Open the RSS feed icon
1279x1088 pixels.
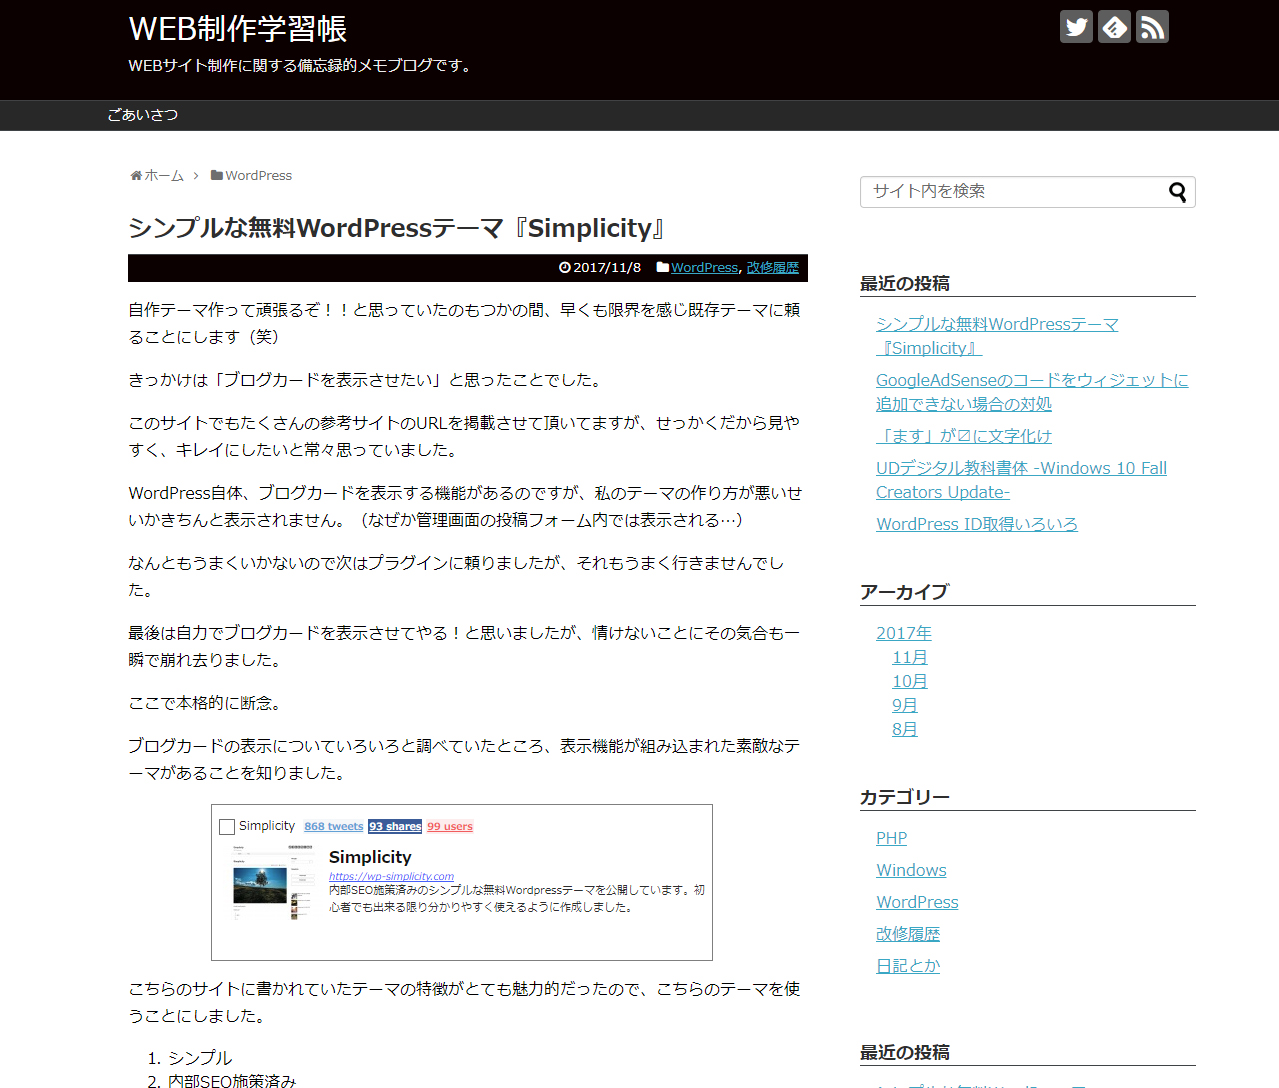coord(1152,27)
